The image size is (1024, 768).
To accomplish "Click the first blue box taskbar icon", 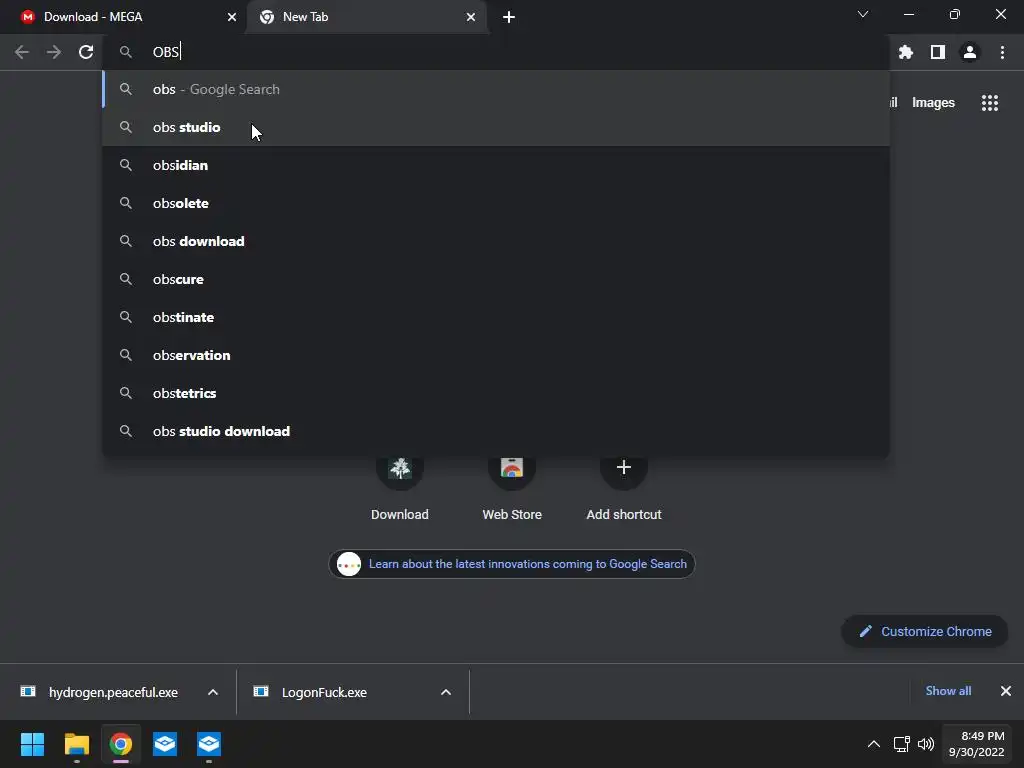I will [165, 744].
